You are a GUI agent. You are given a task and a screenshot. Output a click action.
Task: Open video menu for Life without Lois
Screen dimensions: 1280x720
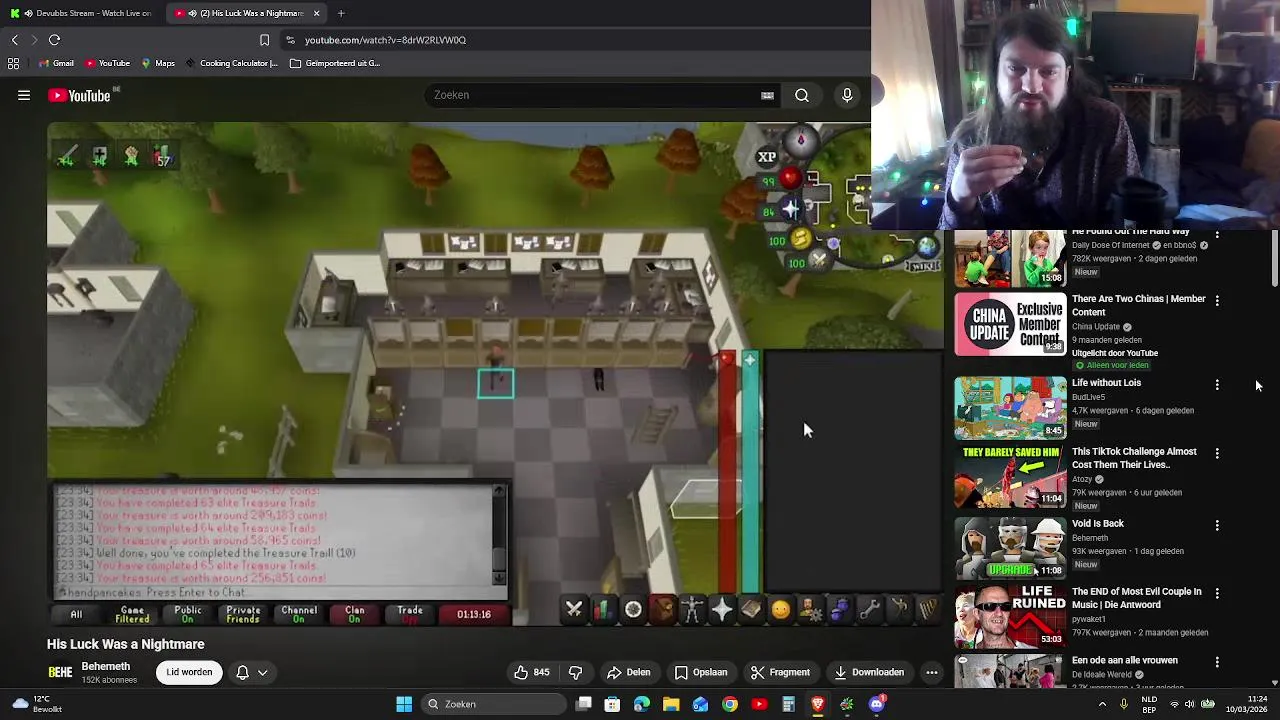[1217, 384]
